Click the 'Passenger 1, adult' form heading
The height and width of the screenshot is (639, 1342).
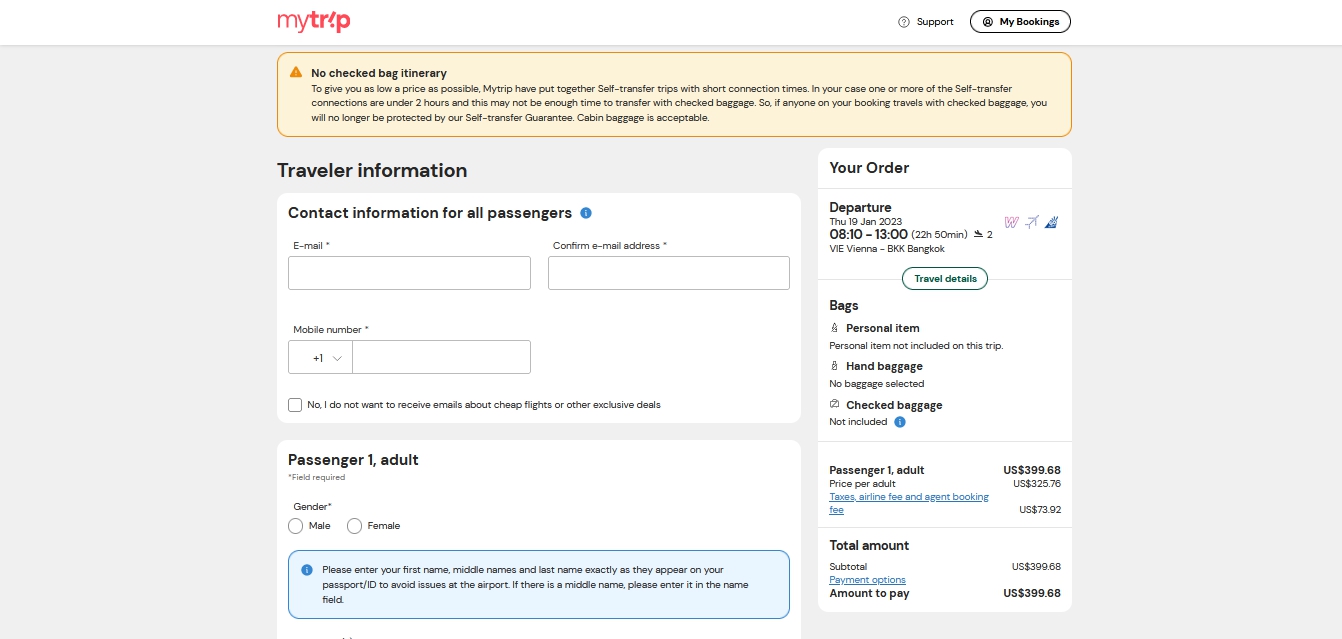pos(353,460)
